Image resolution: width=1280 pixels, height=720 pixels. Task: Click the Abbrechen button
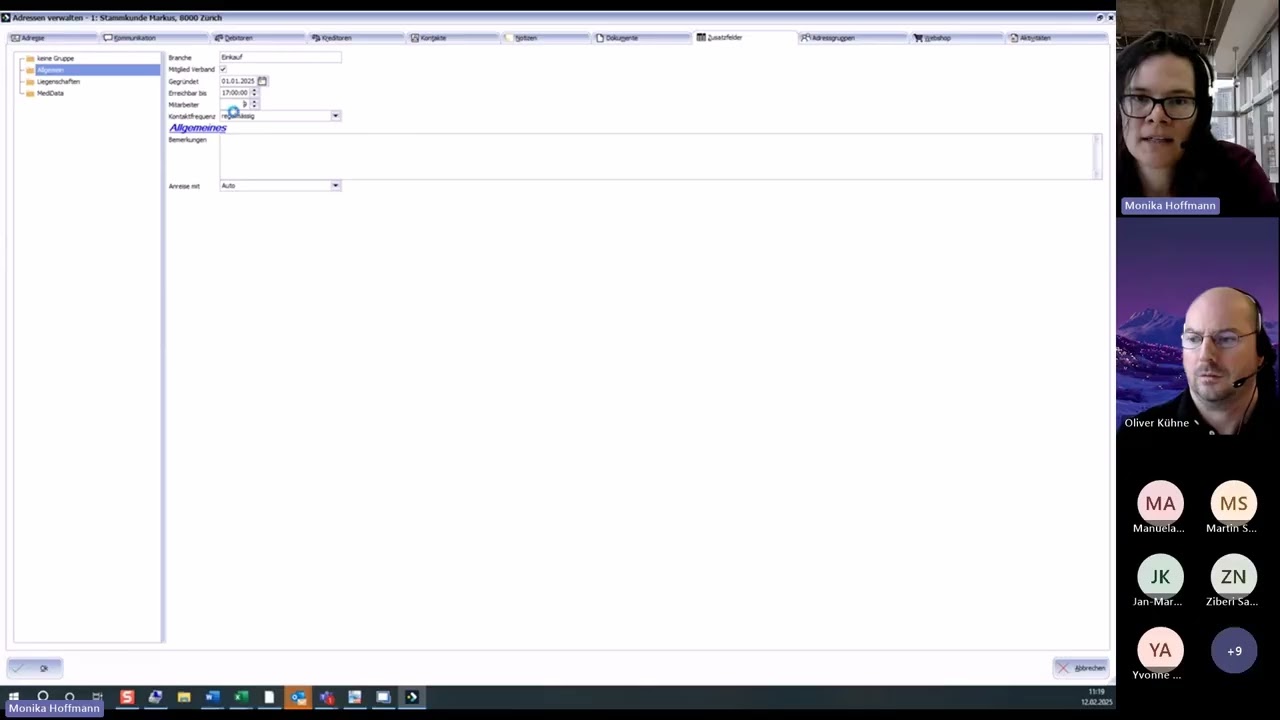coord(1081,668)
